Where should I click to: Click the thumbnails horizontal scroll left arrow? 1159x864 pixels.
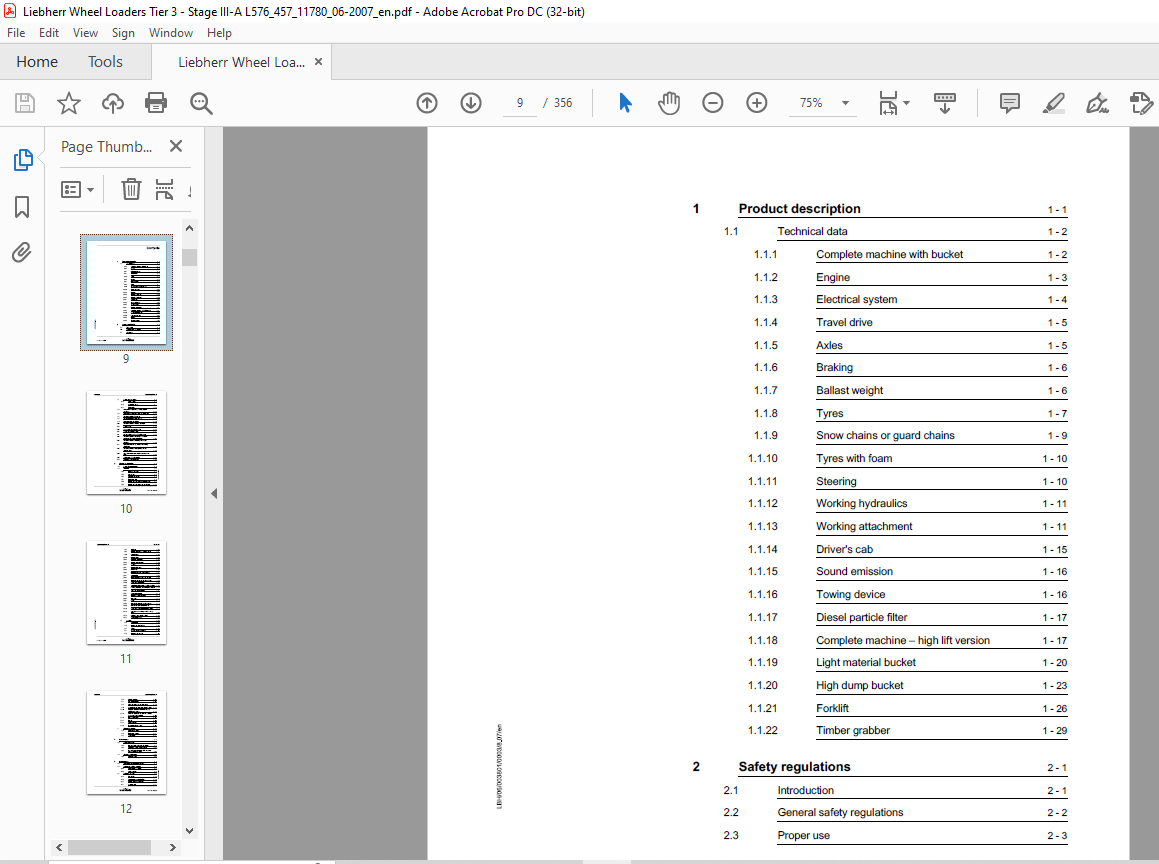point(59,847)
